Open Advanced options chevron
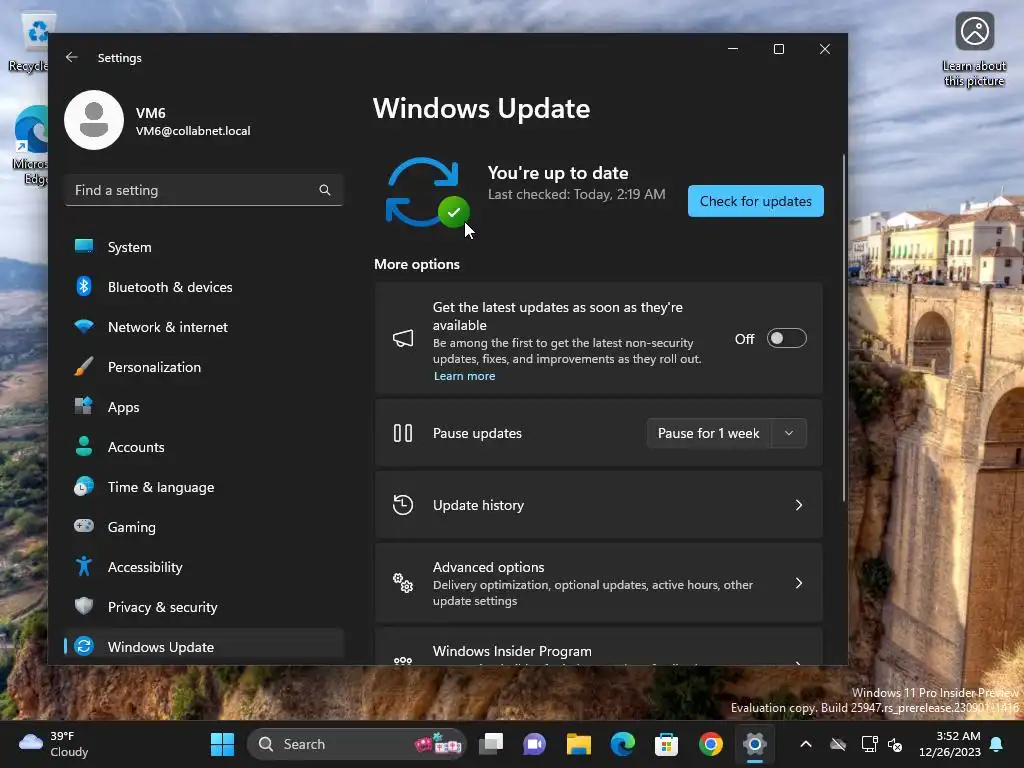 [x=799, y=583]
